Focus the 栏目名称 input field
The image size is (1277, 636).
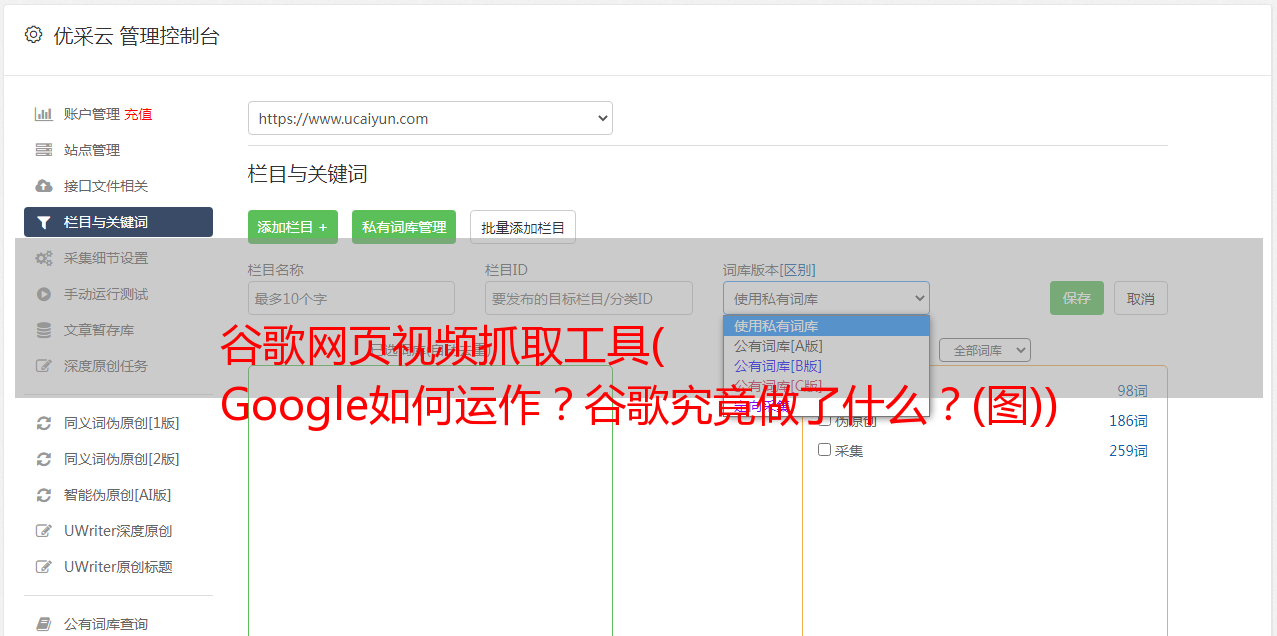[x=351, y=298]
